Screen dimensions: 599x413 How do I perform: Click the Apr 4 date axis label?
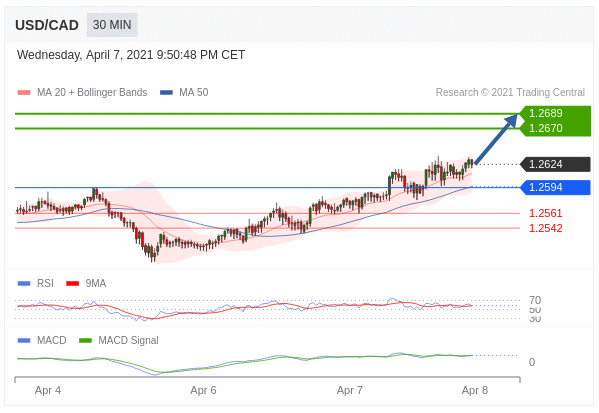tap(48, 390)
